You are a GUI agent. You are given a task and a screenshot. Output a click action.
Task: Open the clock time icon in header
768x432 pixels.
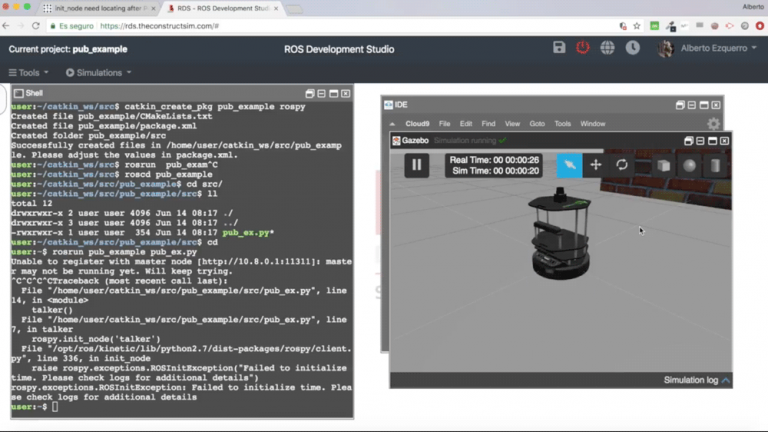point(632,48)
